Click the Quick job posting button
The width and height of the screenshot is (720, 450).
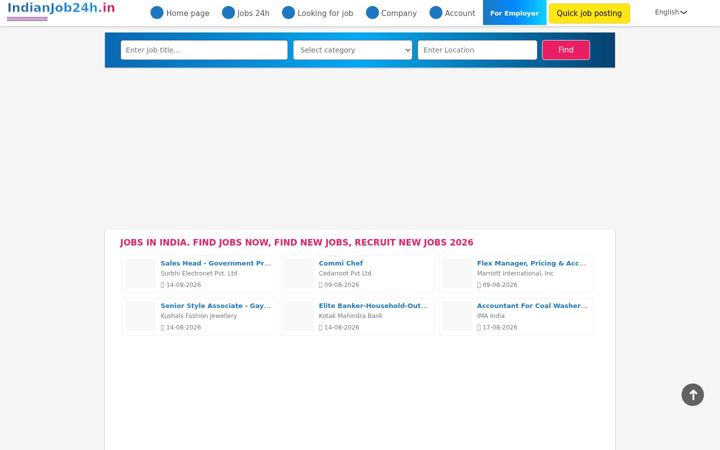pyautogui.click(x=589, y=13)
